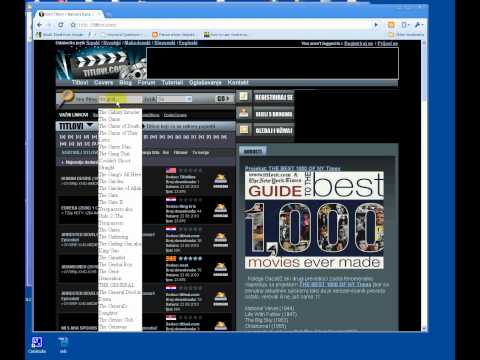
Task: Open the Titlovi menu item
Action: [x=80, y=83]
